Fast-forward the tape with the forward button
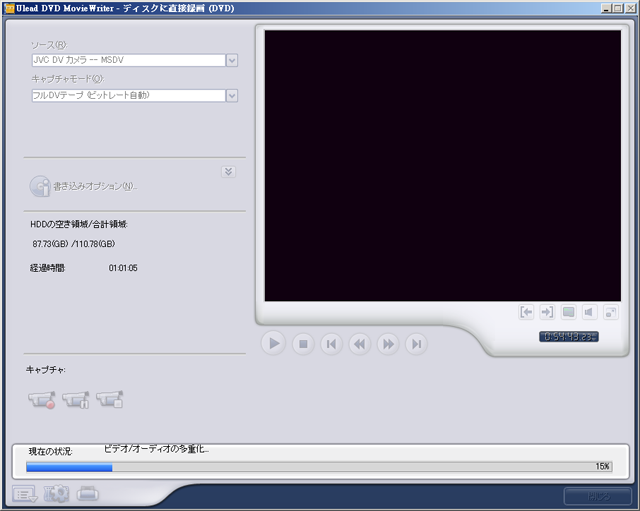This screenshot has width=640, height=511. [388, 344]
